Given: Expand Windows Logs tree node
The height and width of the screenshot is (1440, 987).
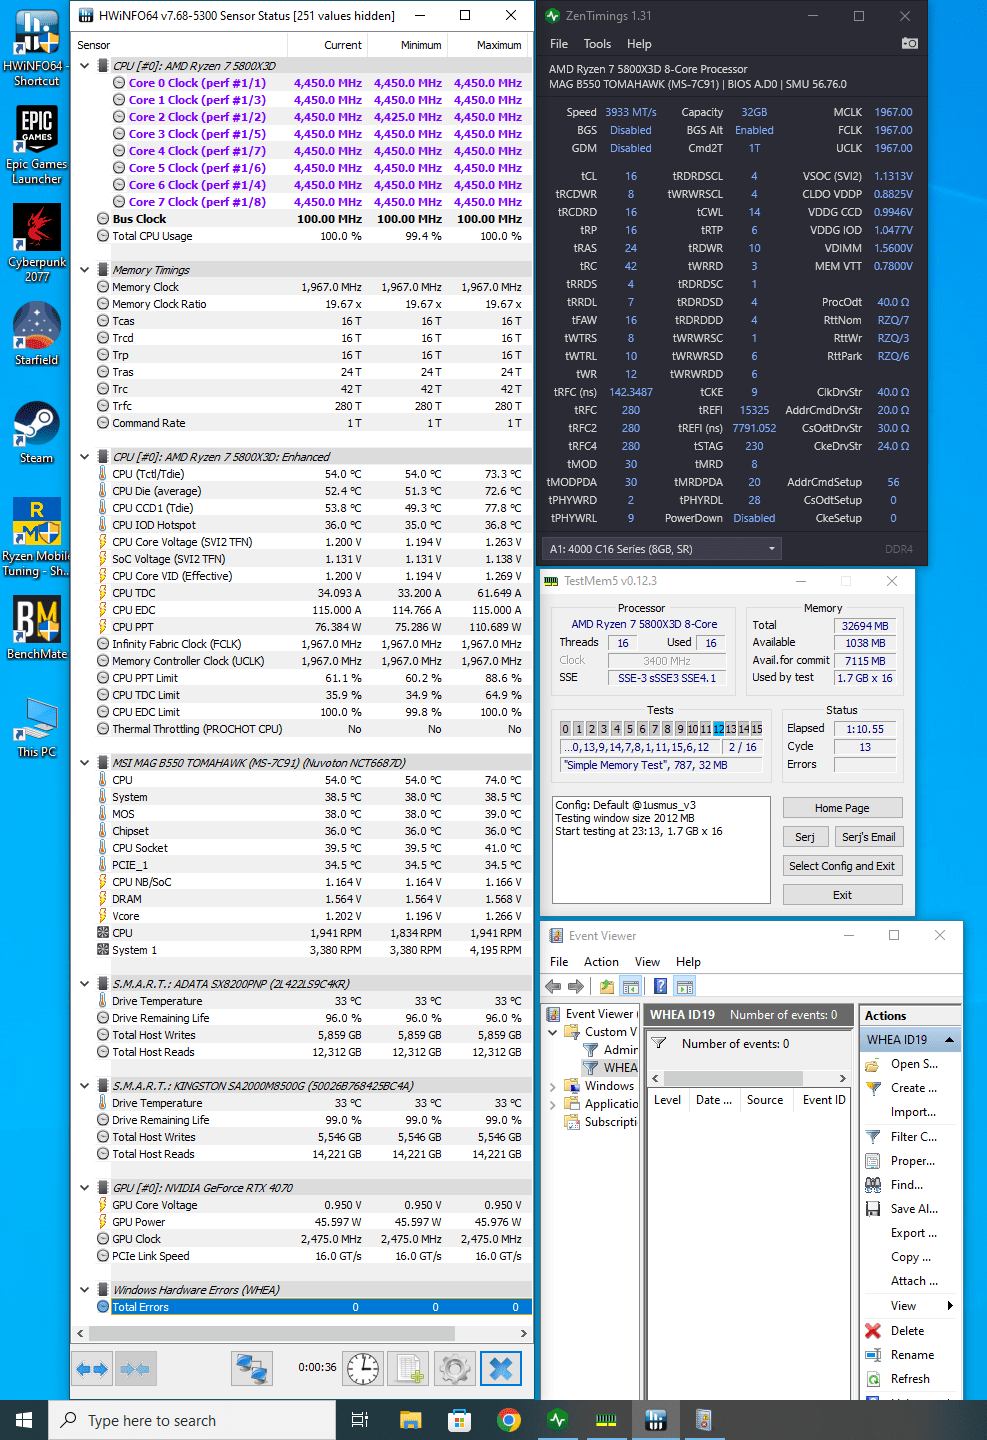Looking at the screenshot, I should pyautogui.click(x=553, y=1086).
